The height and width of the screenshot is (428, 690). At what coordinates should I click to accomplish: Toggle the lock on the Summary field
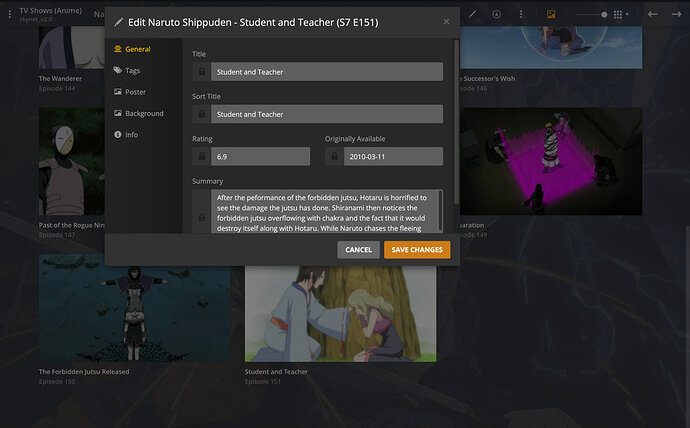pyautogui.click(x=202, y=217)
